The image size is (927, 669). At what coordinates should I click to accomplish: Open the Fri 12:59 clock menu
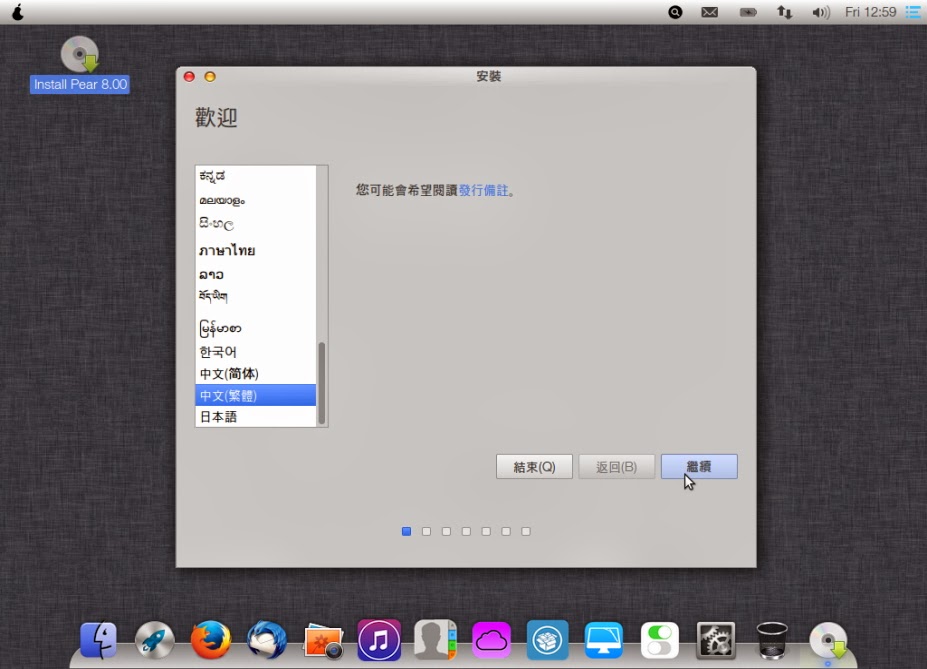[870, 12]
